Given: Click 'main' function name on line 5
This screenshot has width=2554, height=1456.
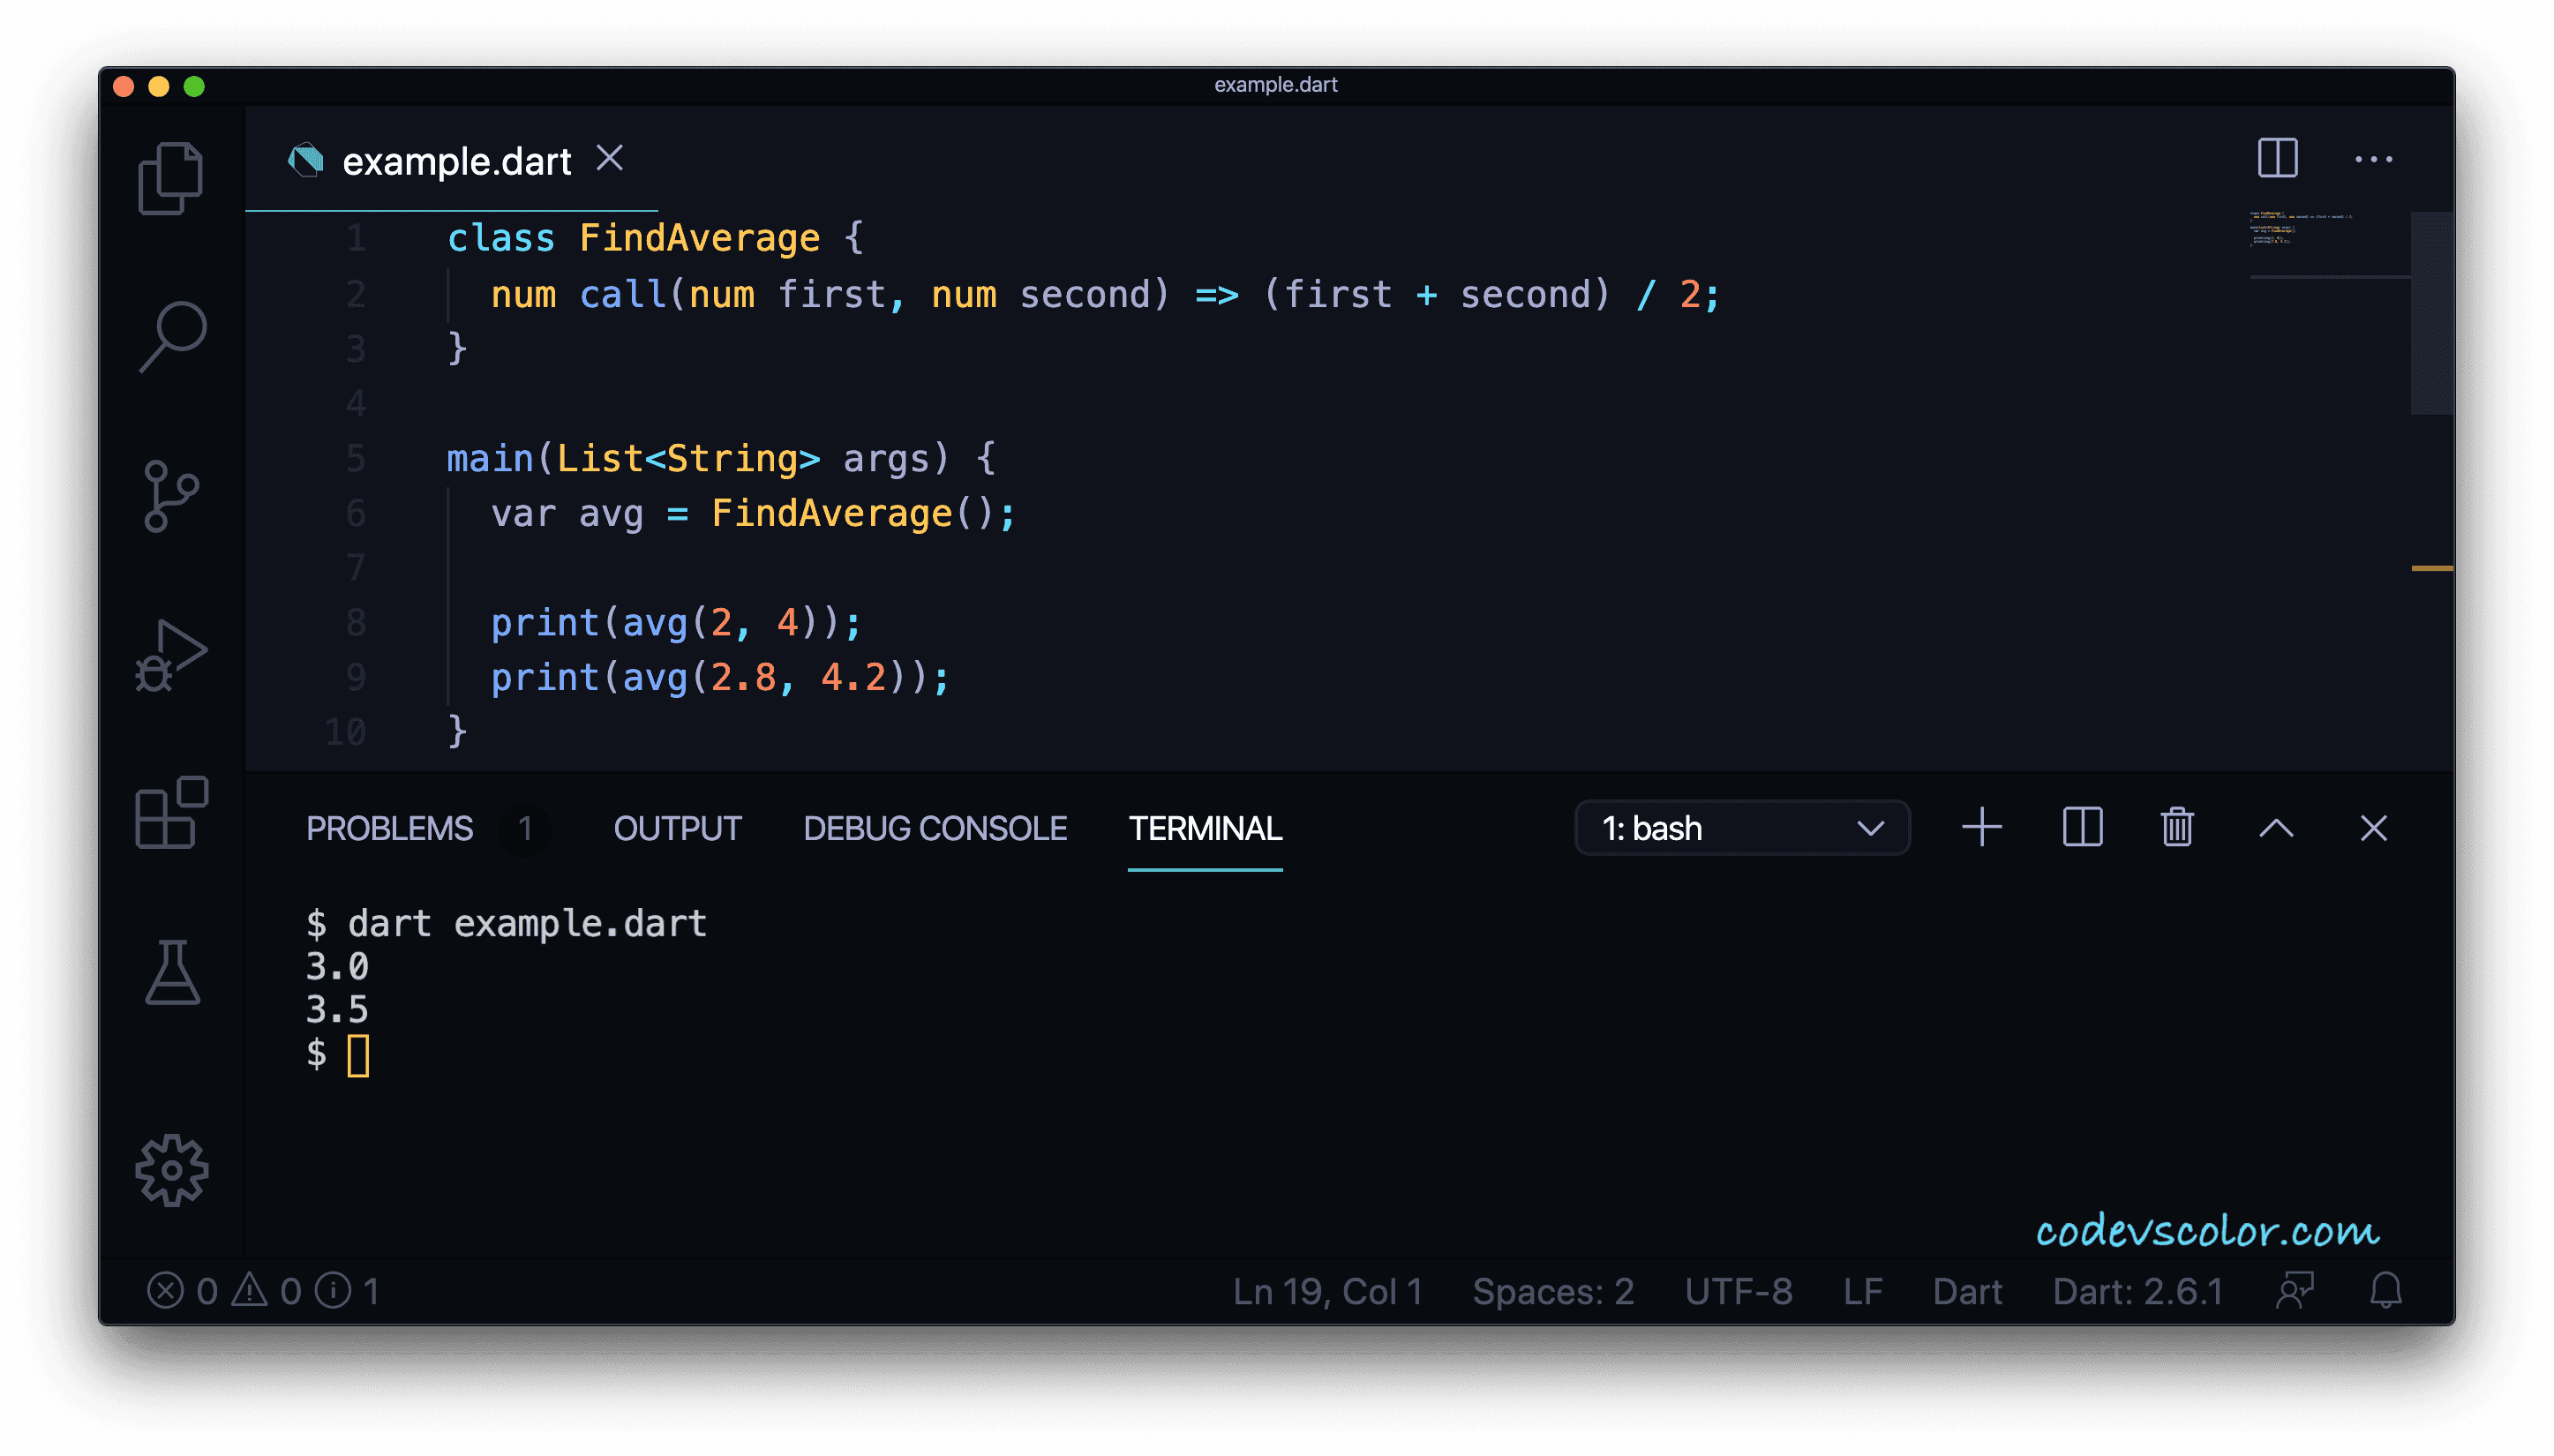Looking at the screenshot, I should click(490, 458).
